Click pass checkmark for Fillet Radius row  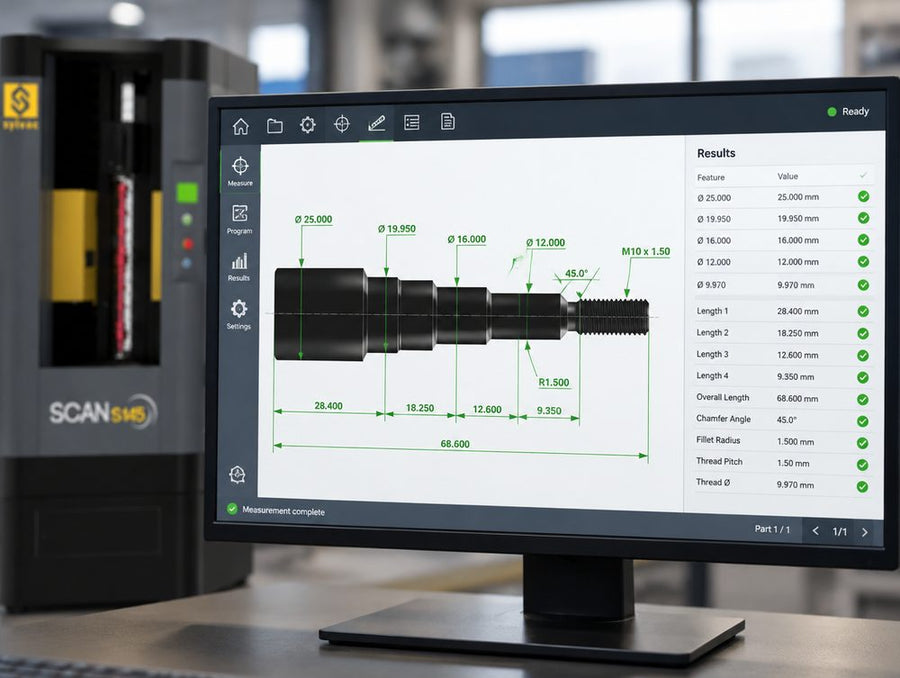click(x=862, y=443)
